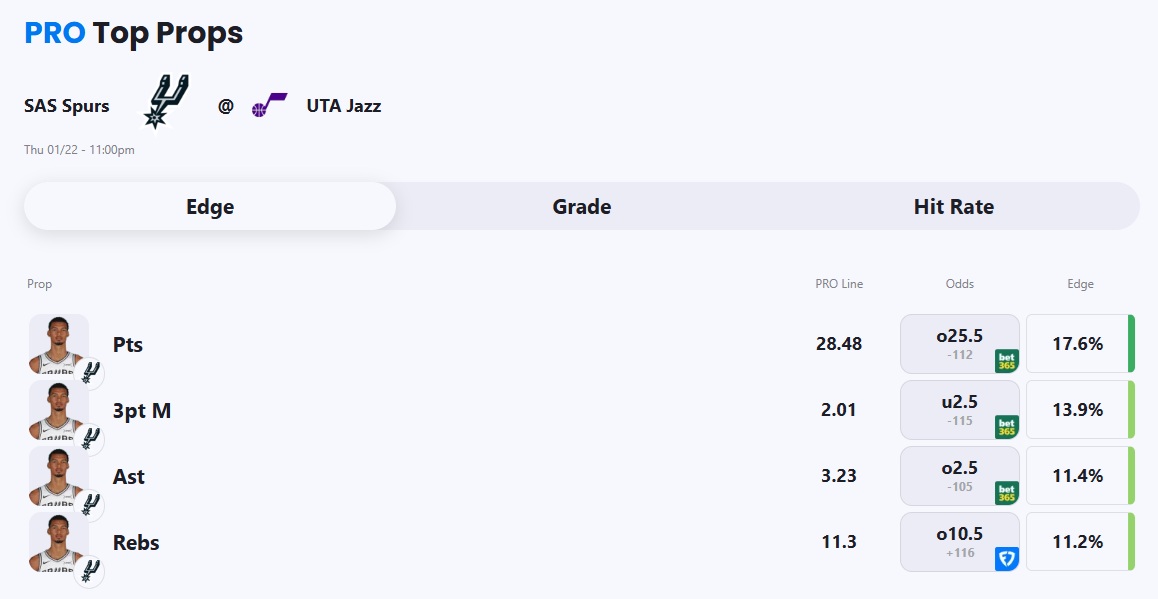This screenshot has height=599, width=1158.
Task: Switch to the Grade tab
Action: tap(582, 207)
